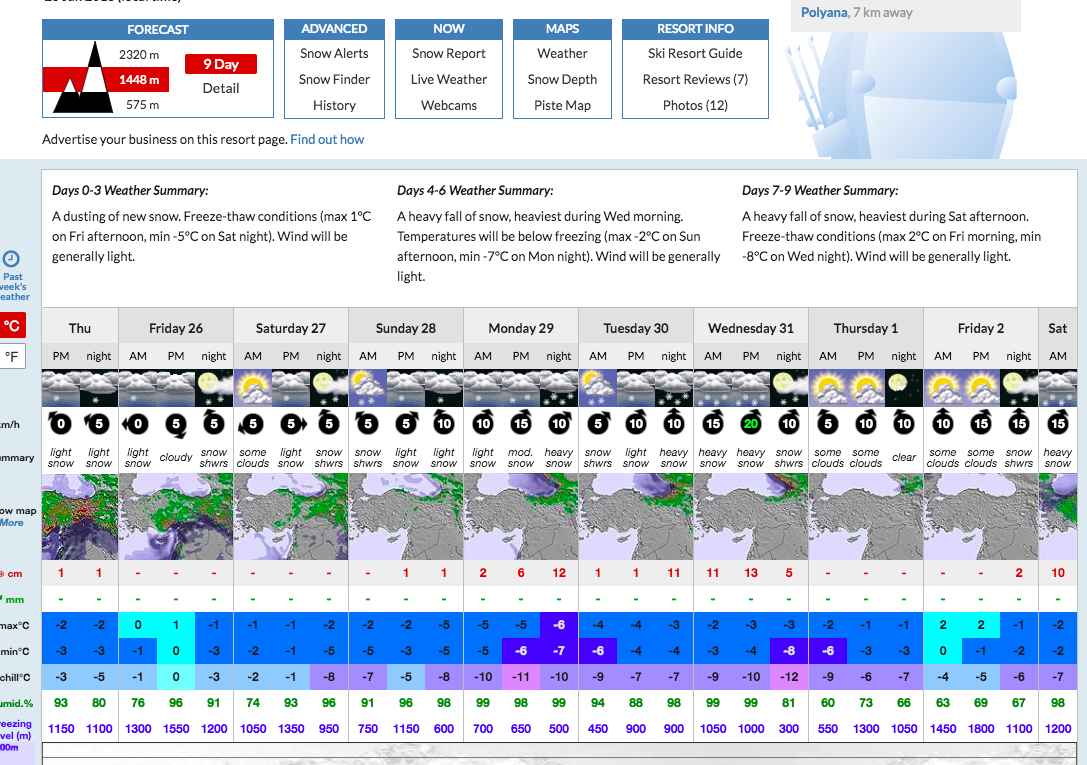This screenshot has width=1087, height=765.
Task: Select the 1448 m mid-mountain elevation
Action: pyautogui.click(x=139, y=80)
